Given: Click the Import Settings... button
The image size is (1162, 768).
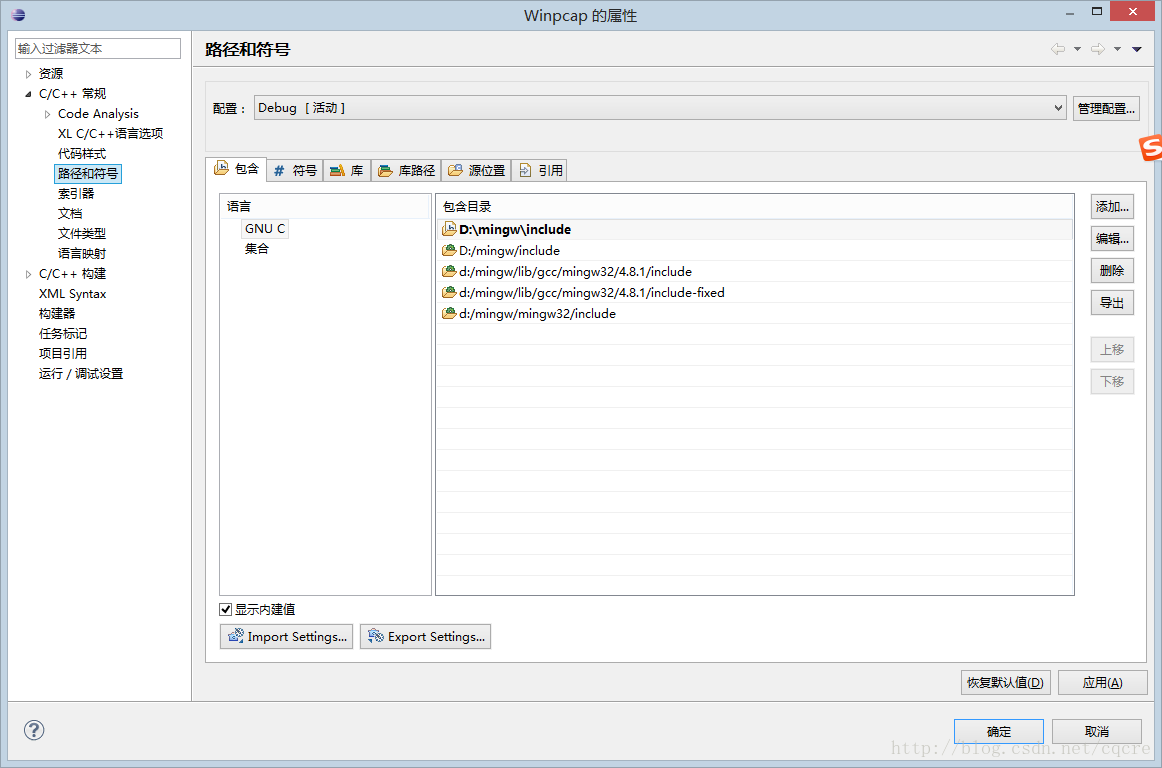Looking at the screenshot, I should [286, 636].
